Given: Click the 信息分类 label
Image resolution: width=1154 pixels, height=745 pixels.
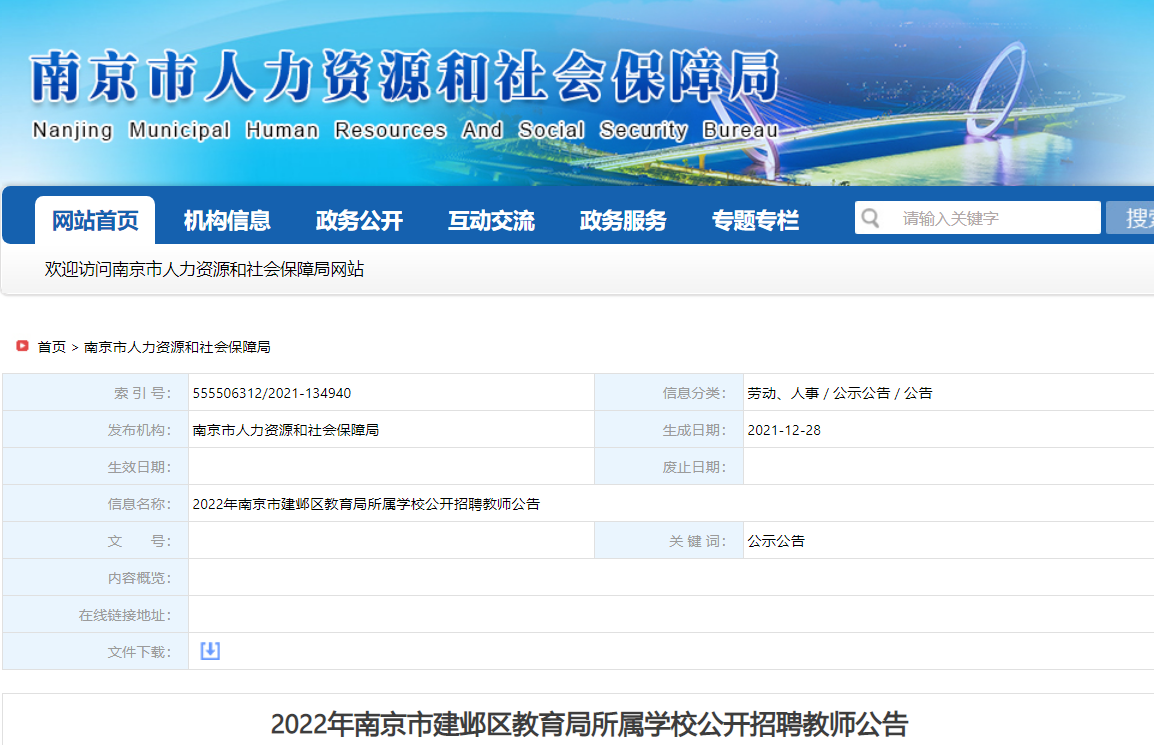Looking at the screenshot, I should (x=694, y=393).
